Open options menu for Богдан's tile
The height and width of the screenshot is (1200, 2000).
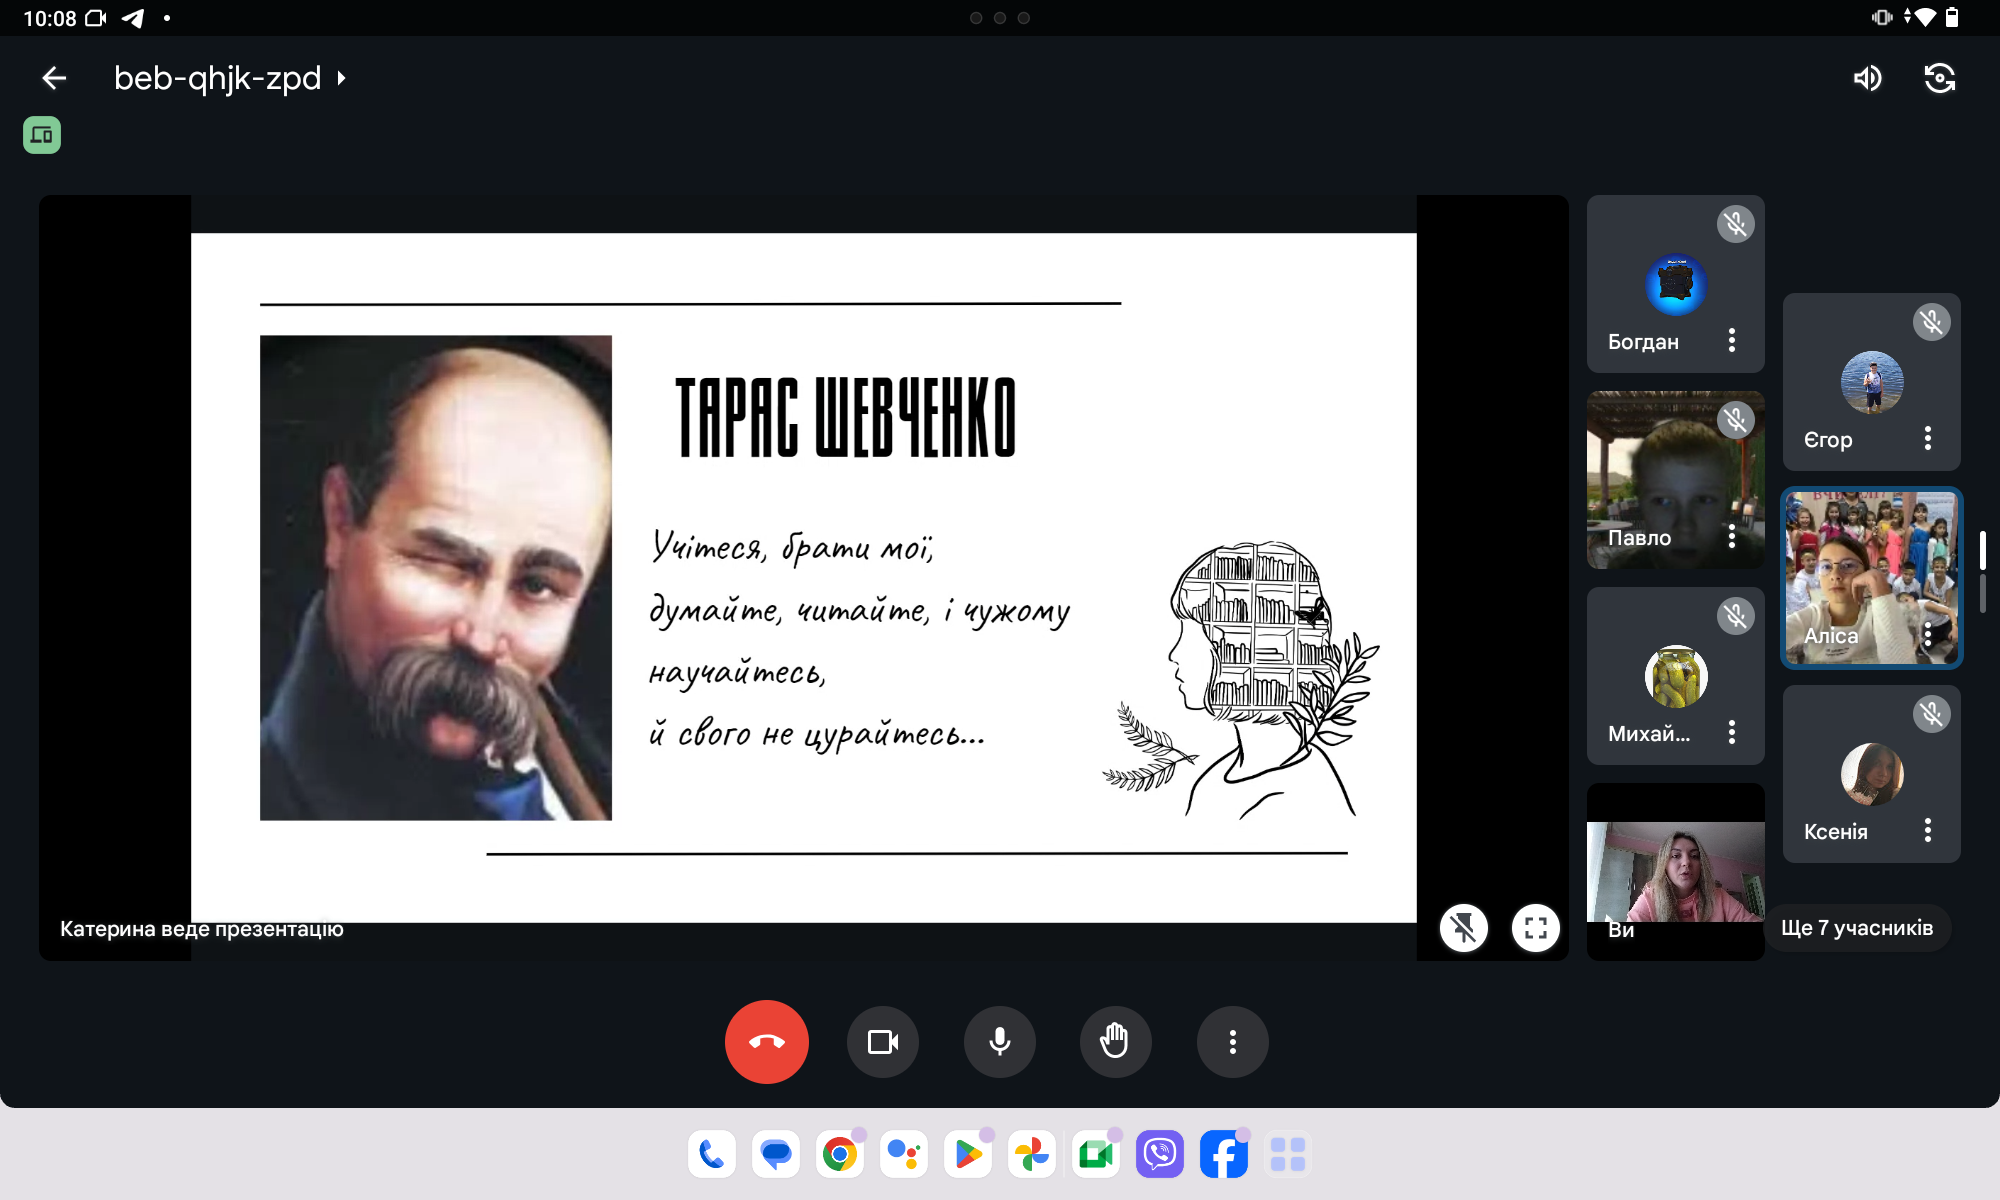pyautogui.click(x=1732, y=340)
